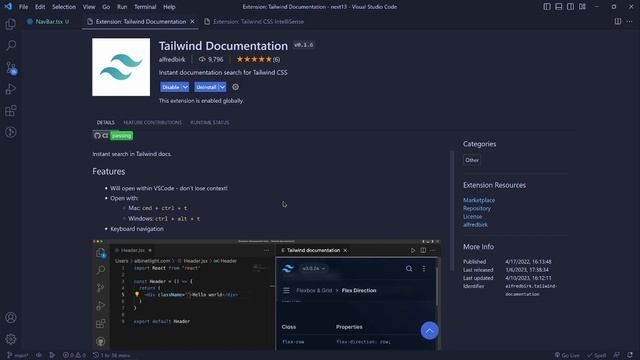Click the Tailwind extension logo image

tap(121, 67)
